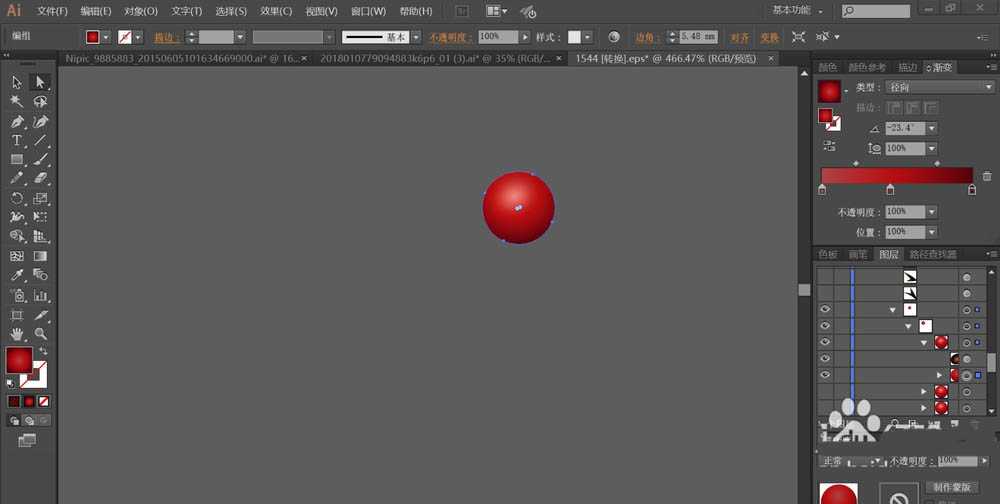Select the Perspective Grid tool
1000x504 pixels.
tap(40, 236)
